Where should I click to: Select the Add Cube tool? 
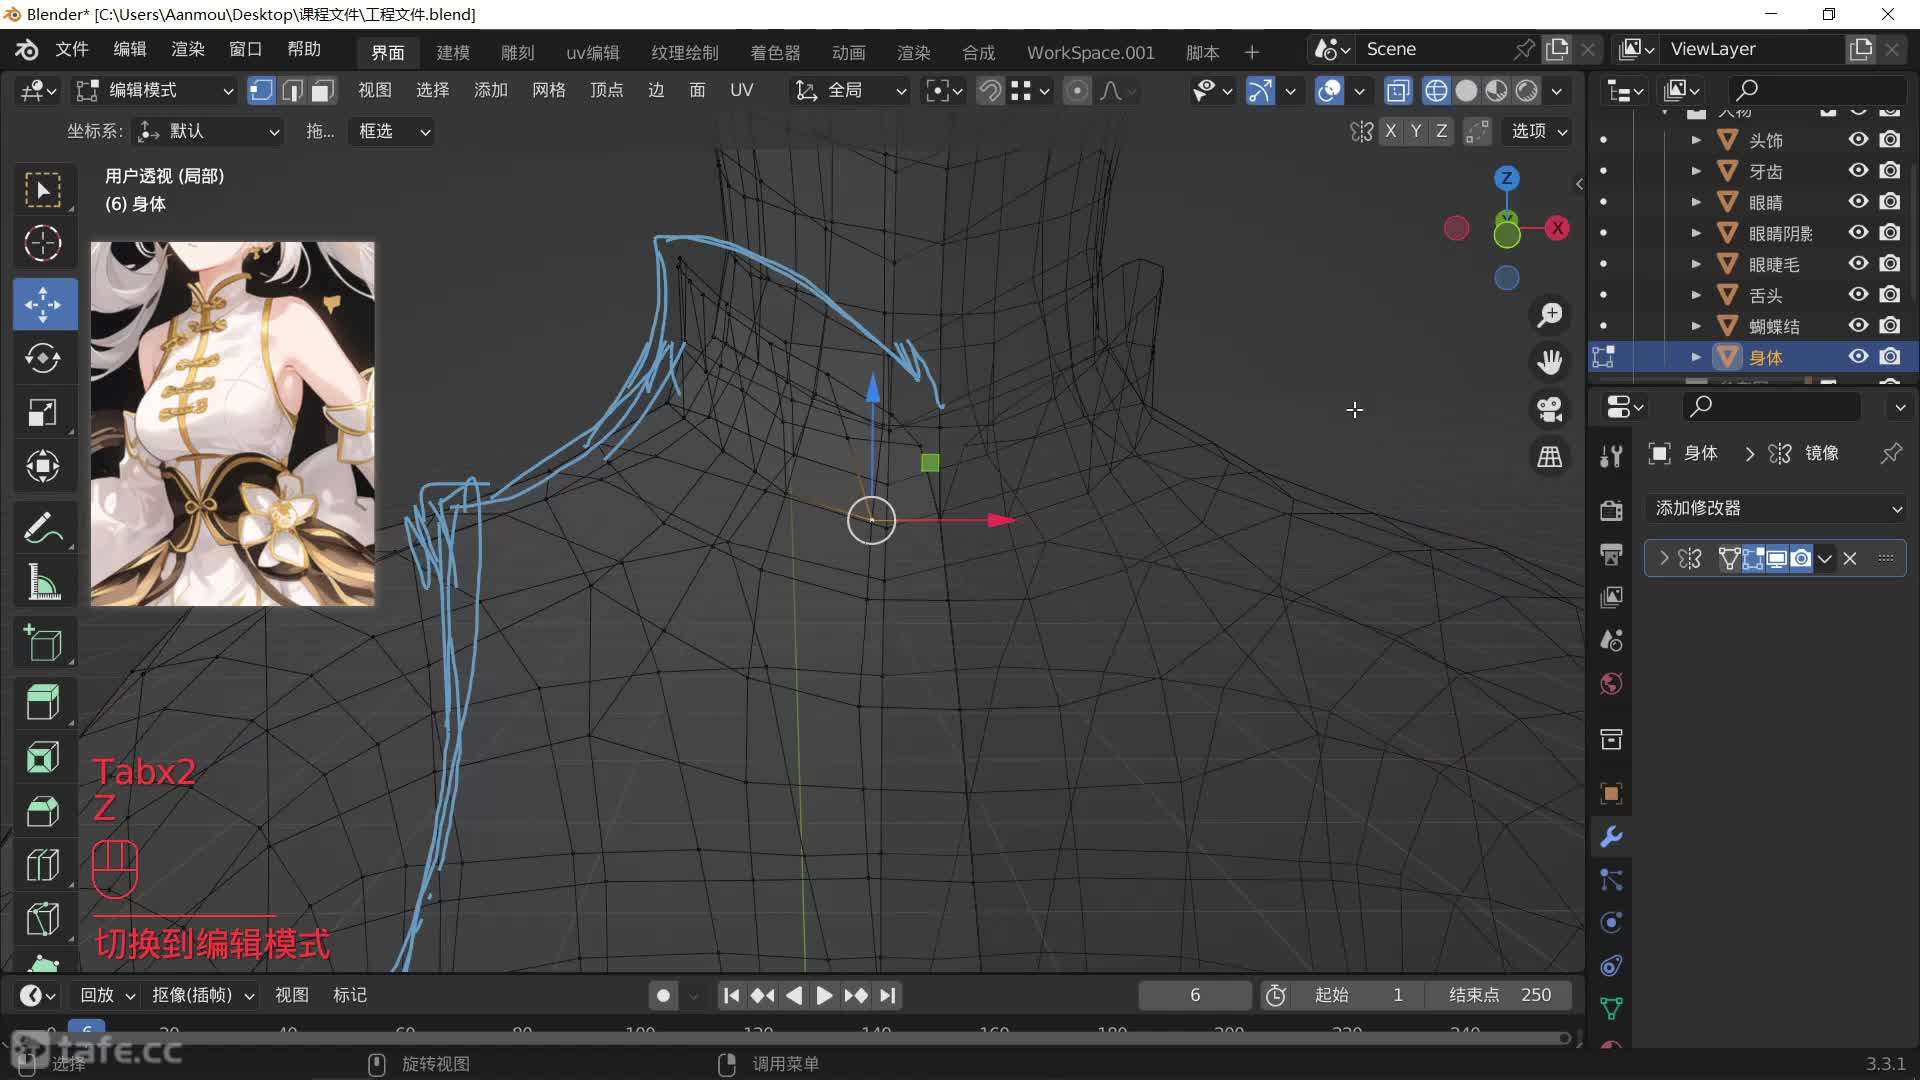point(43,643)
